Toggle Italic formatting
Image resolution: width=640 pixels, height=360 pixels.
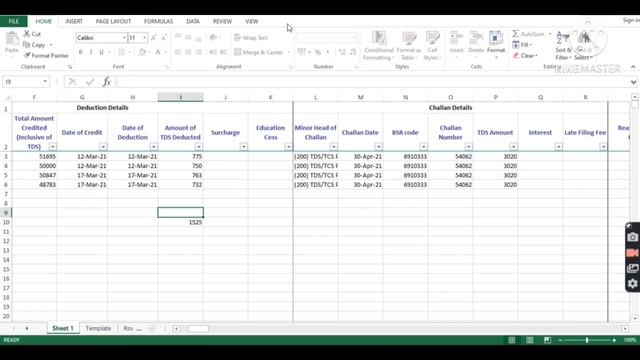coord(91,52)
